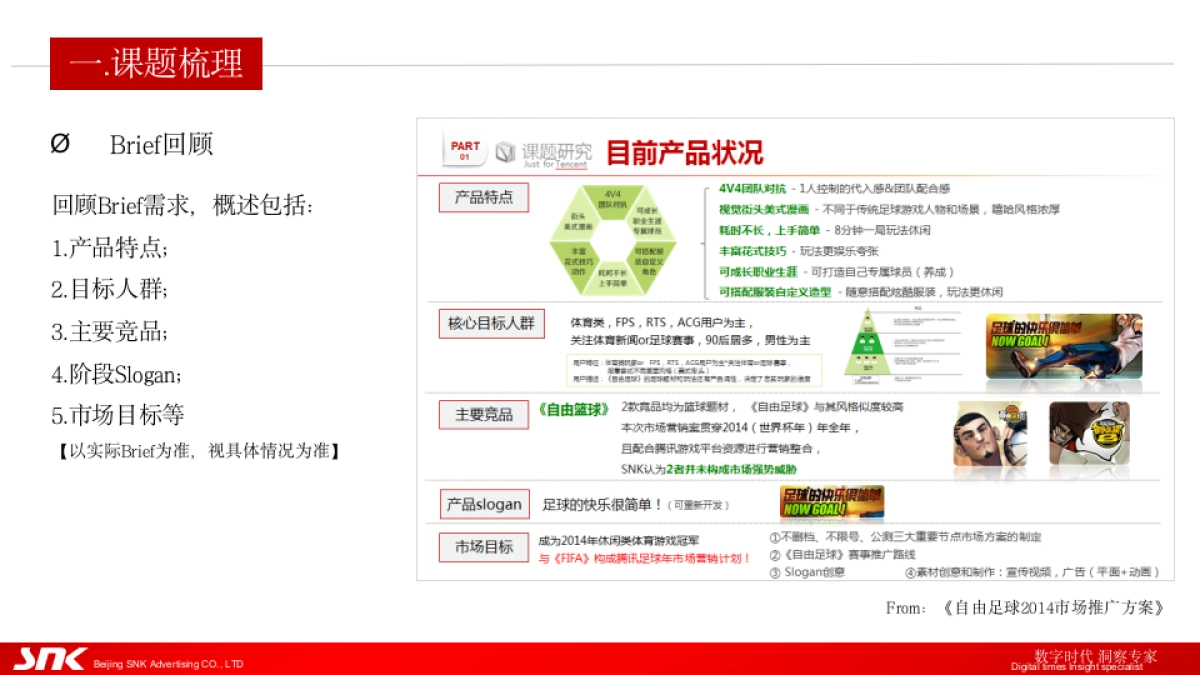Click the 一.课题梳理 header tab
Viewport: 1200px width, 675px height.
[154, 64]
